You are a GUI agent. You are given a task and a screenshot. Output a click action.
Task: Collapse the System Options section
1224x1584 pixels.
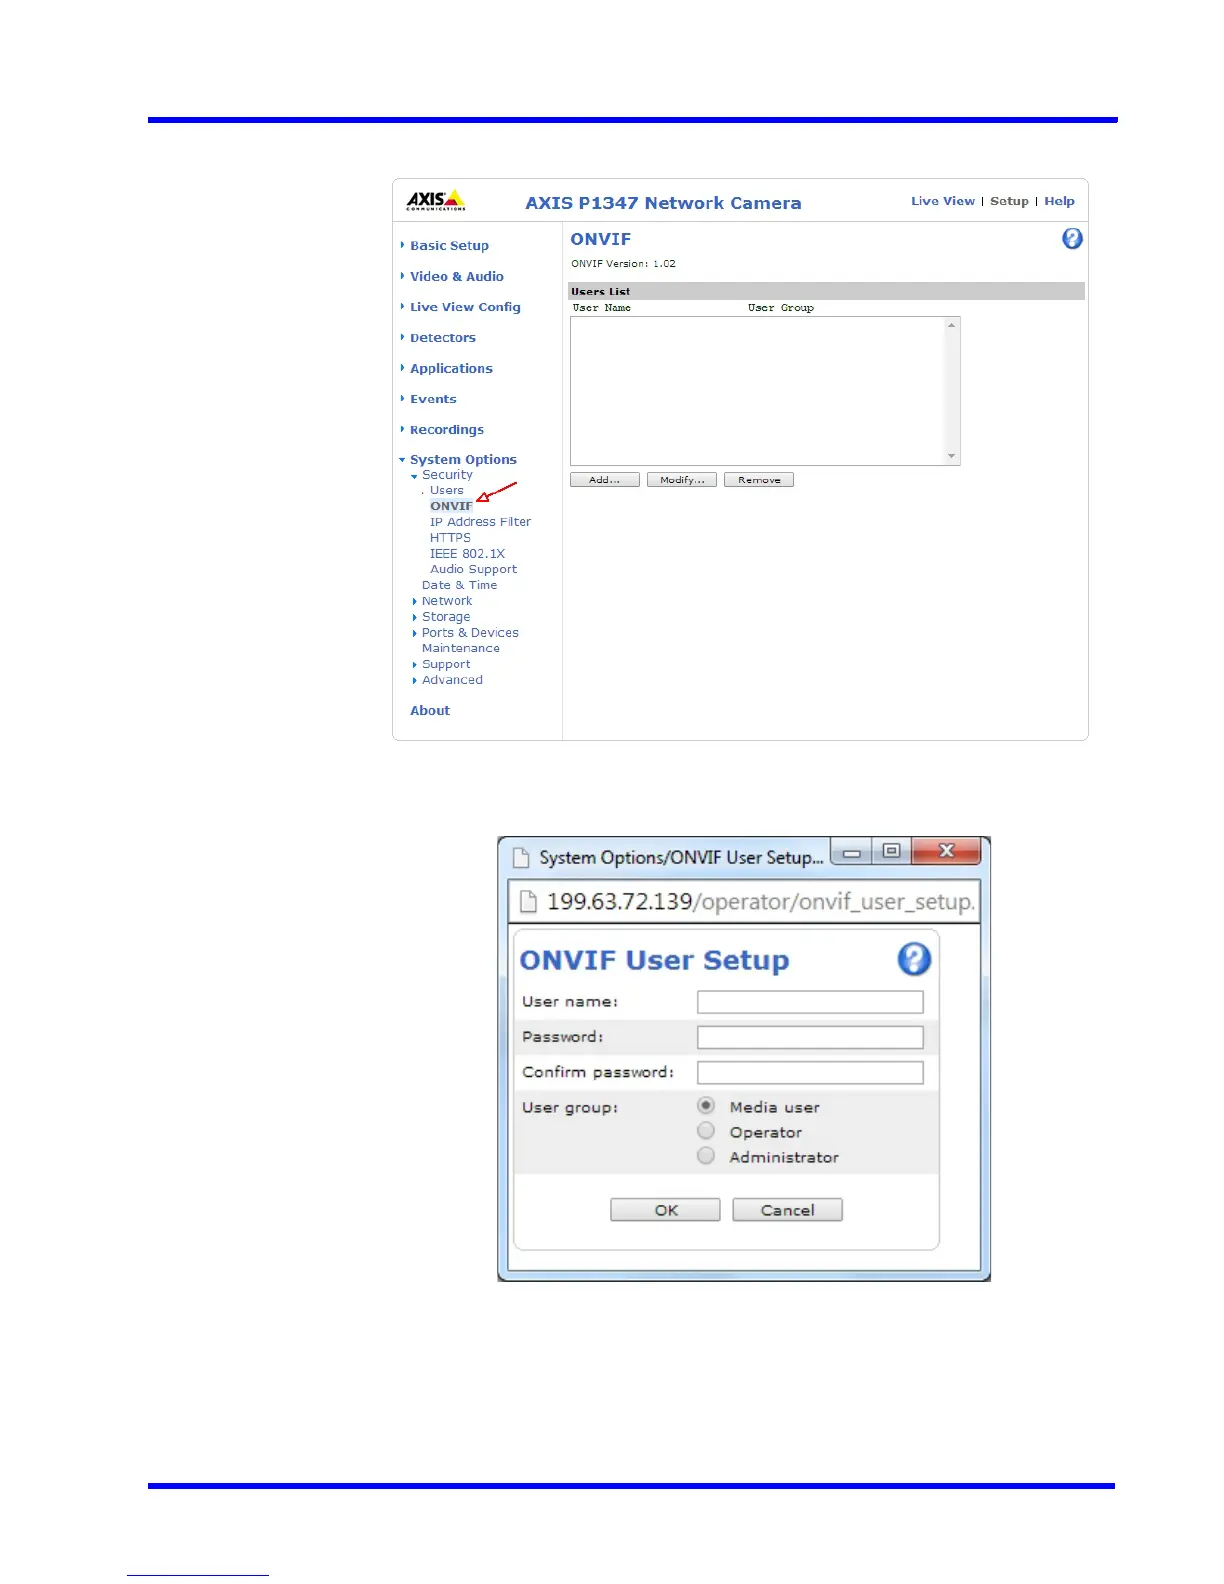point(463,460)
